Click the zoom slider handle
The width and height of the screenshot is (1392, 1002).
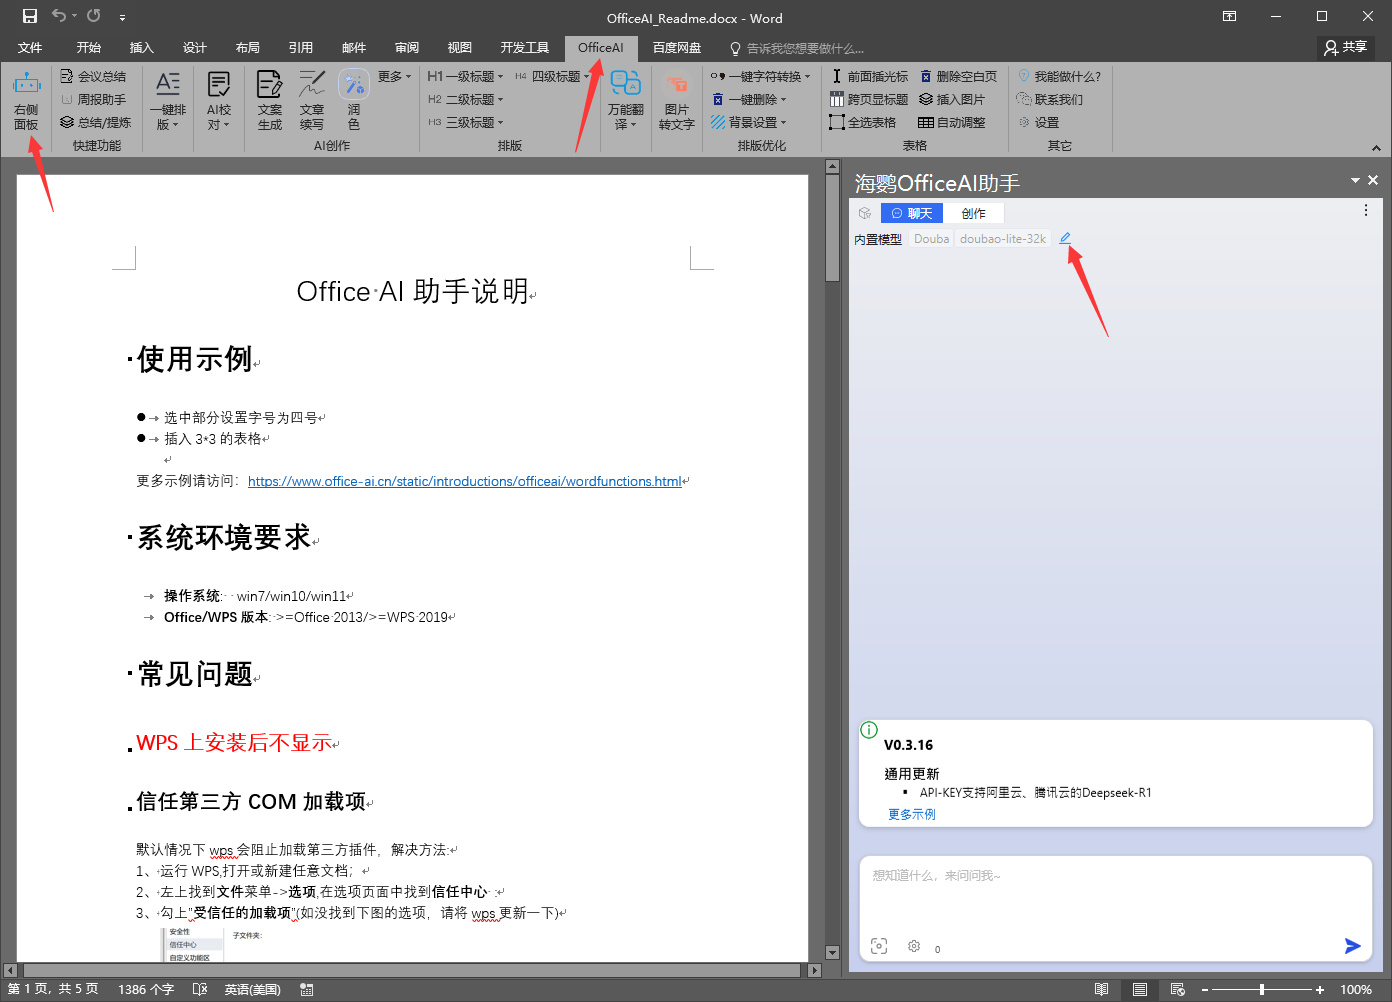pyautogui.click(x=1262, y=989)
